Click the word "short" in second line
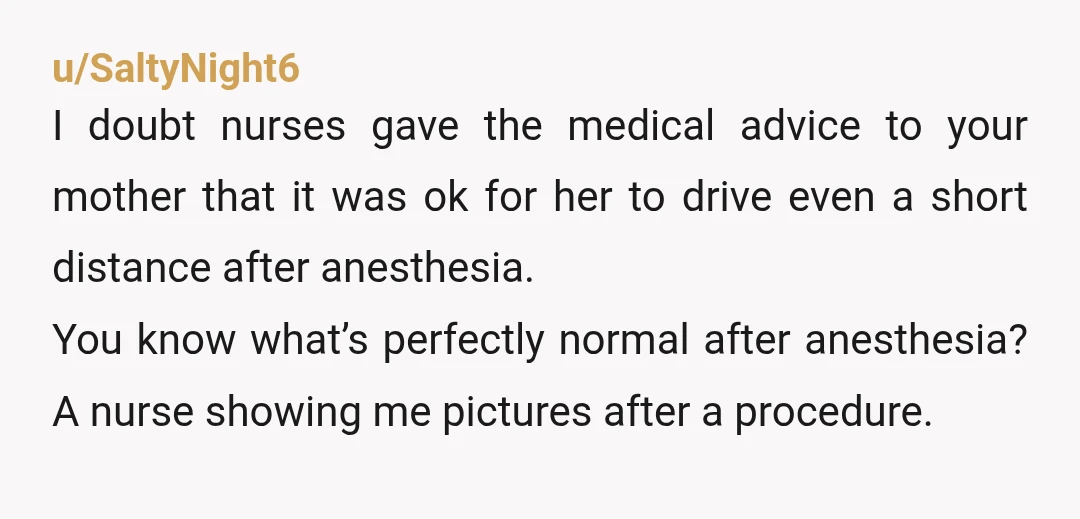The width and height of the screenshot is (1080, 519). [979, 197]
